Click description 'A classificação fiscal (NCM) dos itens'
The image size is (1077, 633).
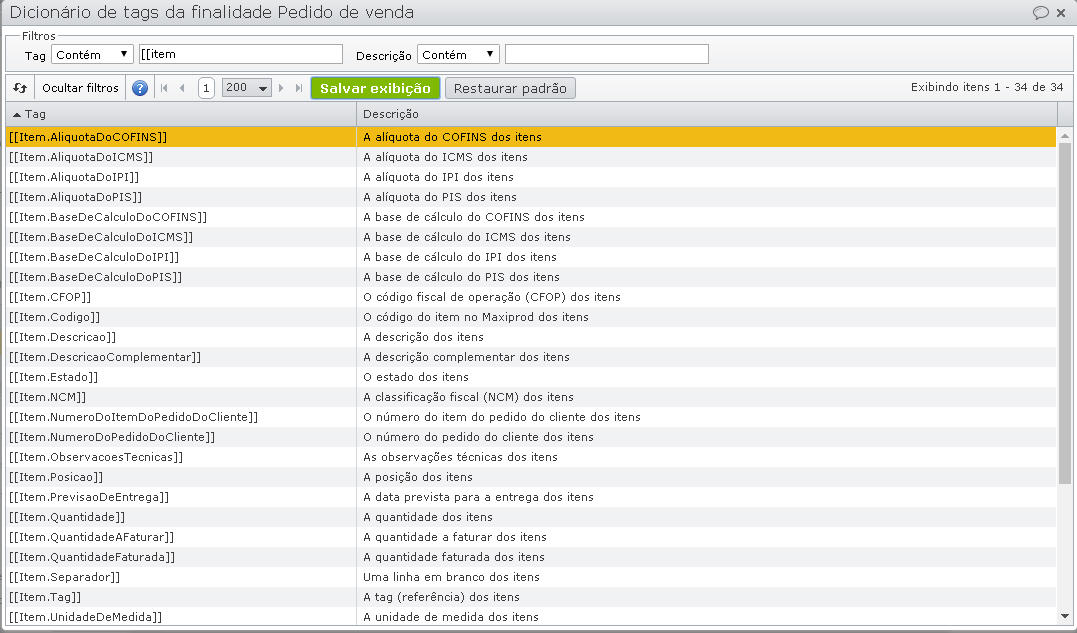tap(468, 396)
